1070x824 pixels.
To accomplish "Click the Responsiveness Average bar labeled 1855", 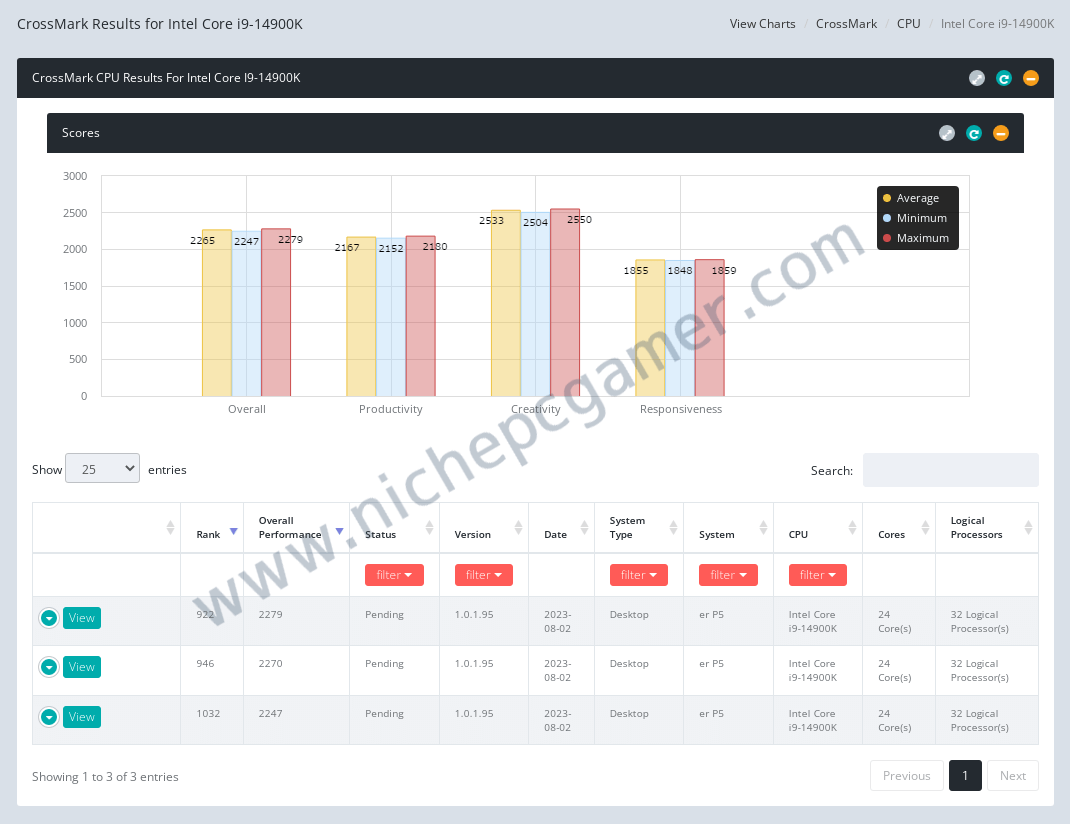I will [650, 328].
